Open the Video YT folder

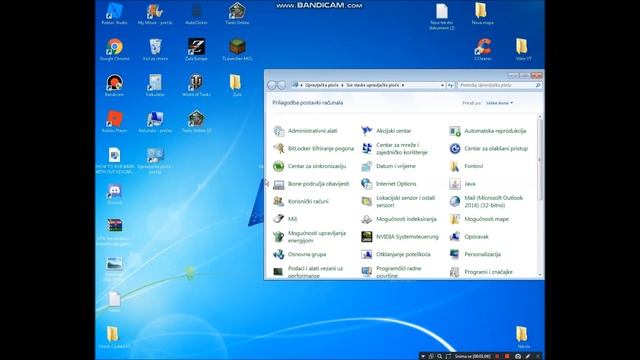click(x=523, y=49)
